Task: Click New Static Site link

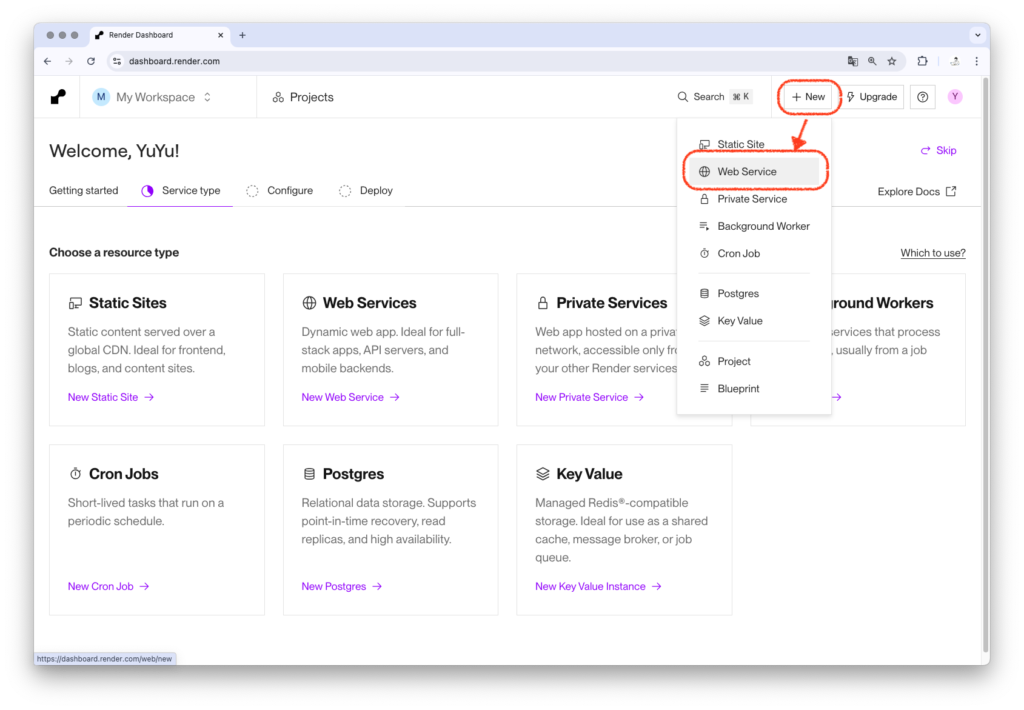Action: [110, 397]
